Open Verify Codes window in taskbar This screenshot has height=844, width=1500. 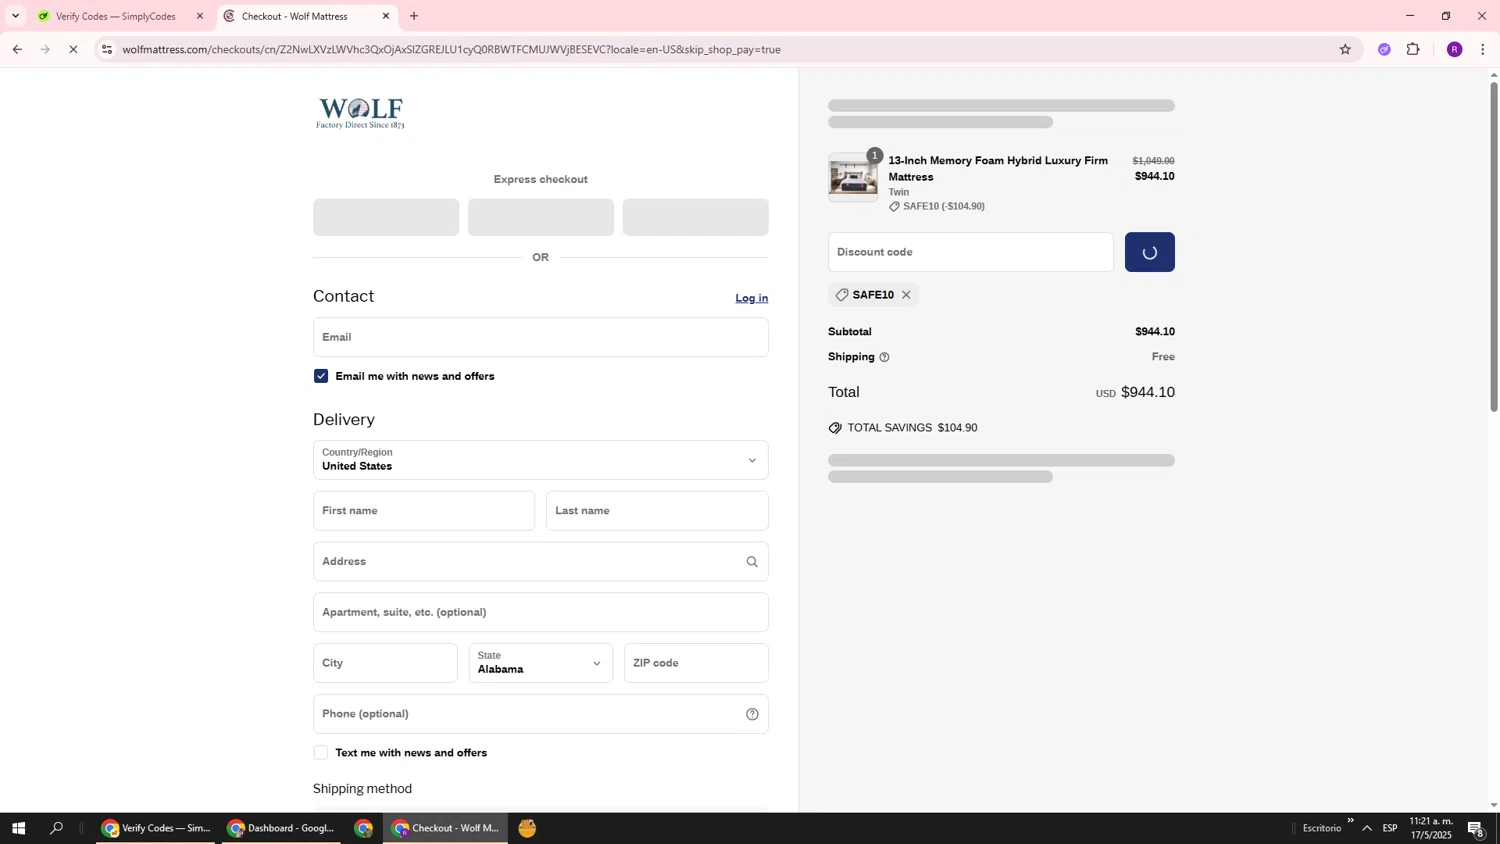tap(156, 828)
